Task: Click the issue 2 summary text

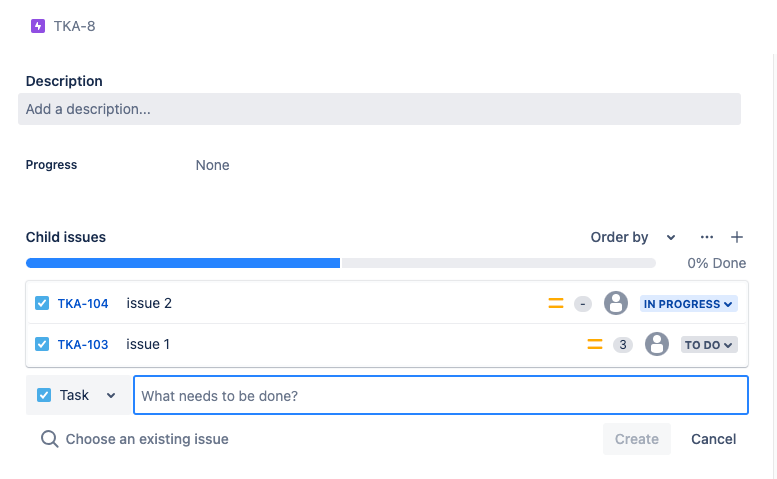Action: coord(149,303)
